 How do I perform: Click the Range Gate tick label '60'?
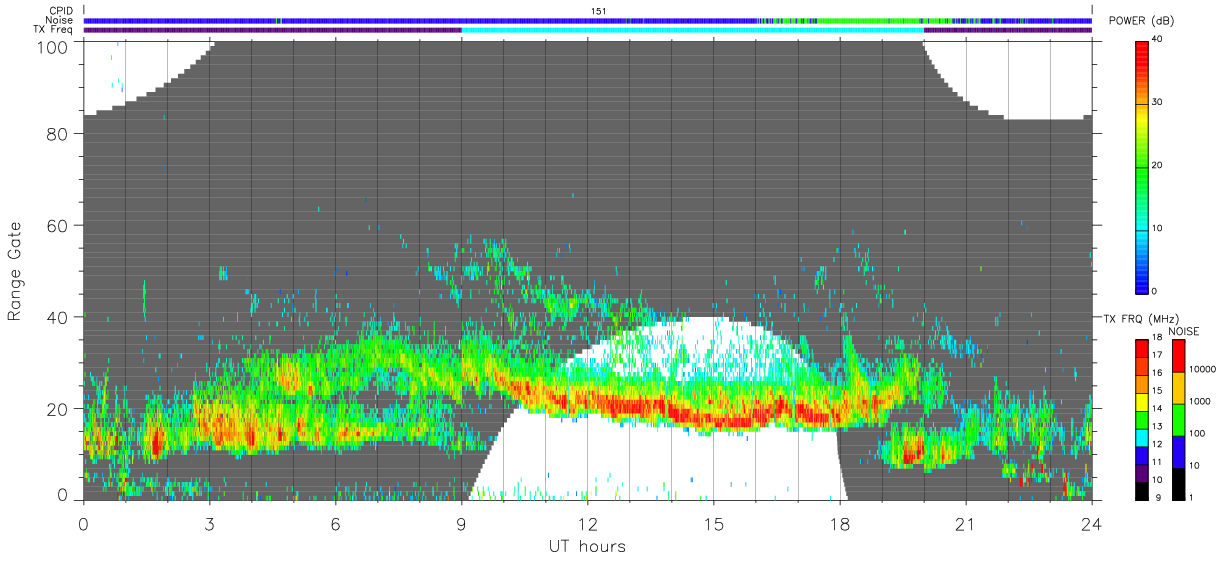[58, 226]
